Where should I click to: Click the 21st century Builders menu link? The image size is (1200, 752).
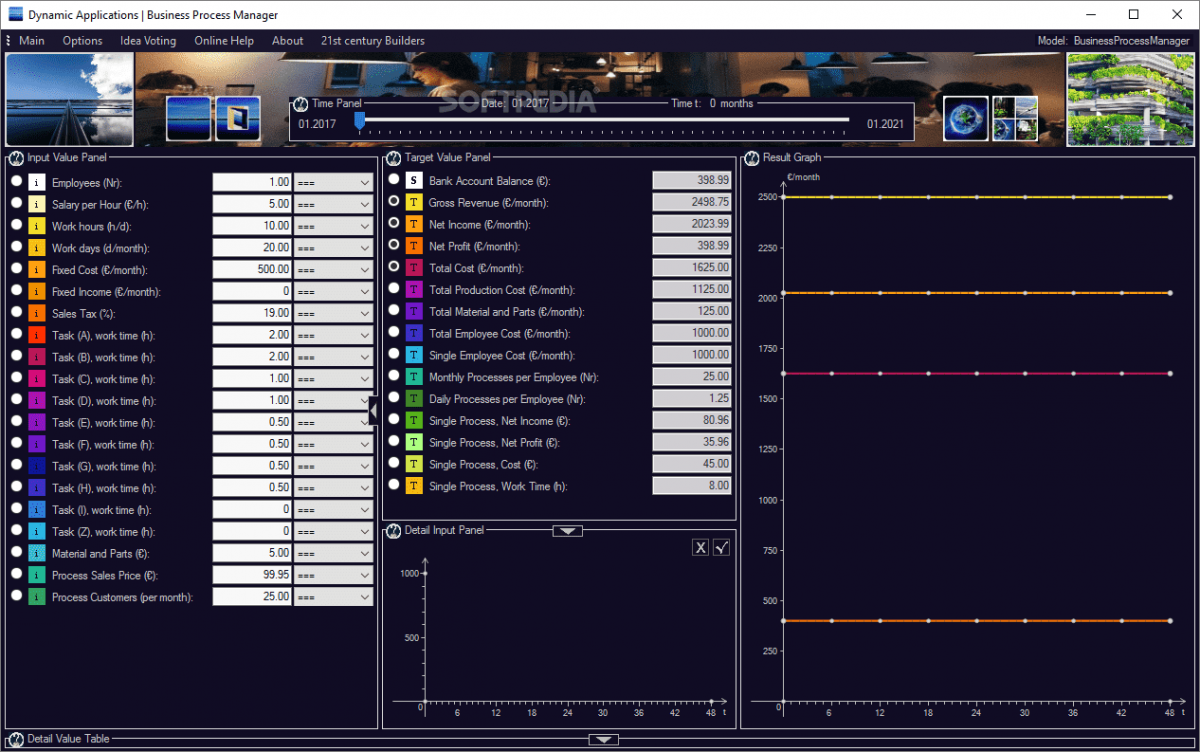pyautogui.click(x=372, y=41)
